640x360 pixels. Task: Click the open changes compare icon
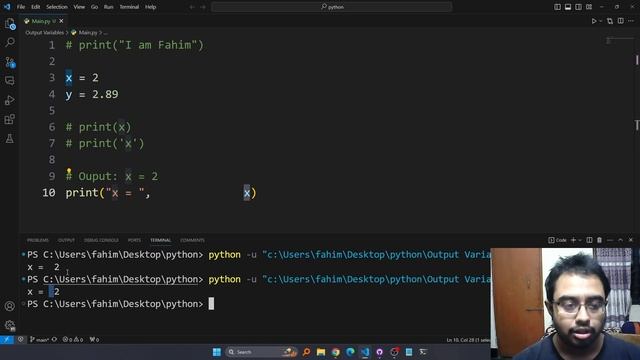[610, 21]
